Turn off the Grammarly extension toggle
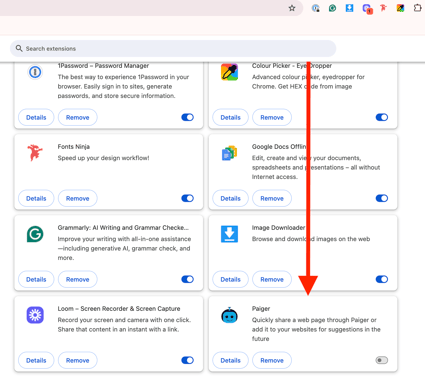The height and width of the screenshot is (380, 425). (187, 279)
